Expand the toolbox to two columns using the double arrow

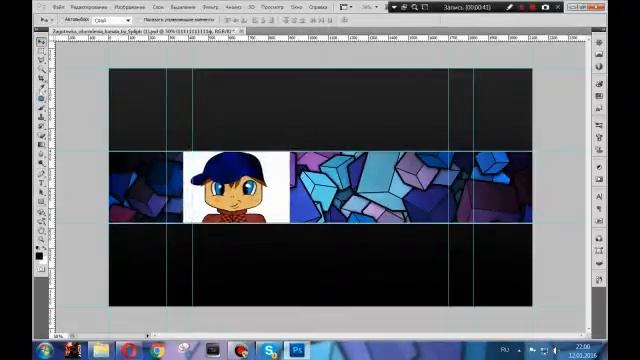[36, 30]
